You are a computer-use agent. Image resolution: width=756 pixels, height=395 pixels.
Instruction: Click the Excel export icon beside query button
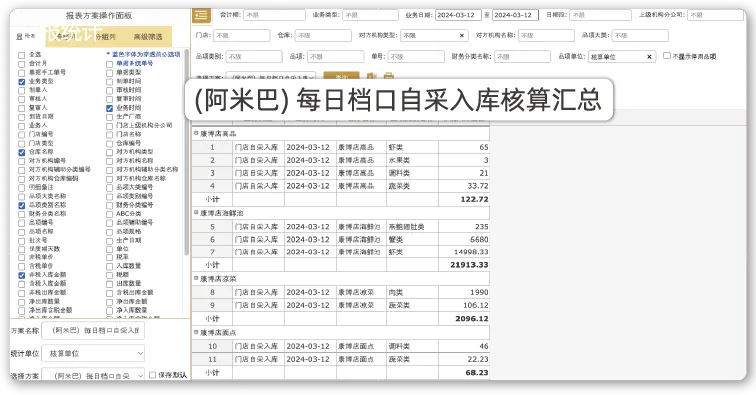(x=371, y=76)
